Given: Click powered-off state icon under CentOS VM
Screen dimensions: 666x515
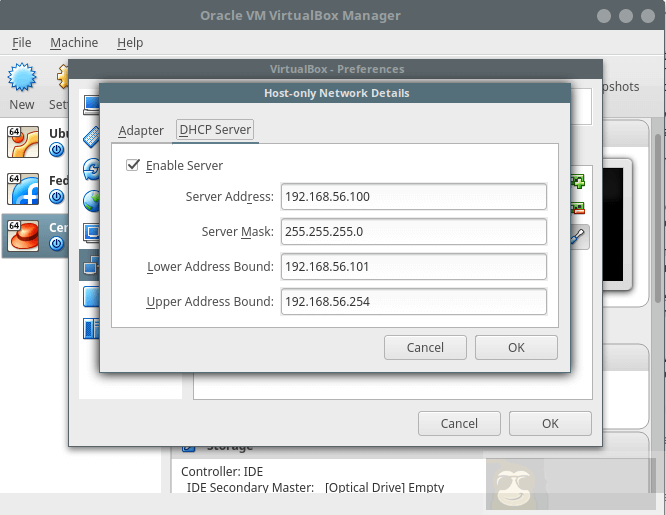Looking at the screenshot, I should tap(56, 243).
